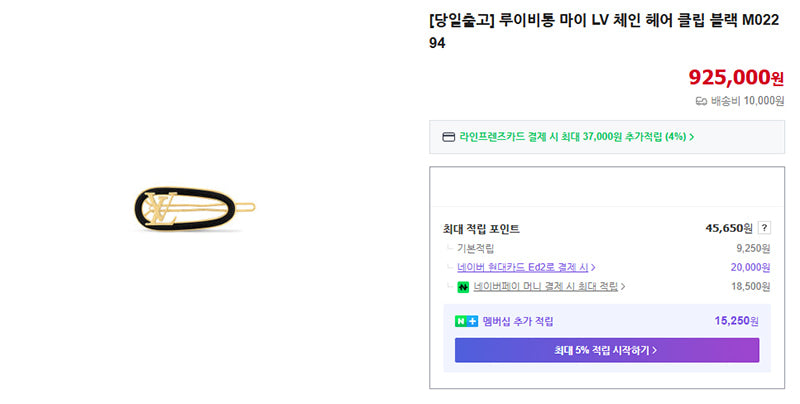The height and width of the screenshot is (404, 800).
Task: Click the 925,000원 price text
Action: pyautogui.click(x=736, y=78)
